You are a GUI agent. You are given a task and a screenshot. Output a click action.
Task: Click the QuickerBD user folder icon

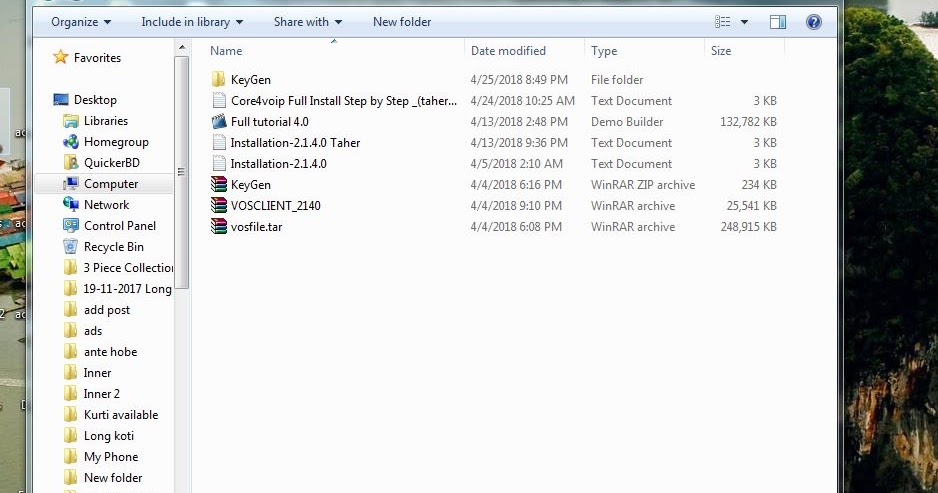(71, 163)
